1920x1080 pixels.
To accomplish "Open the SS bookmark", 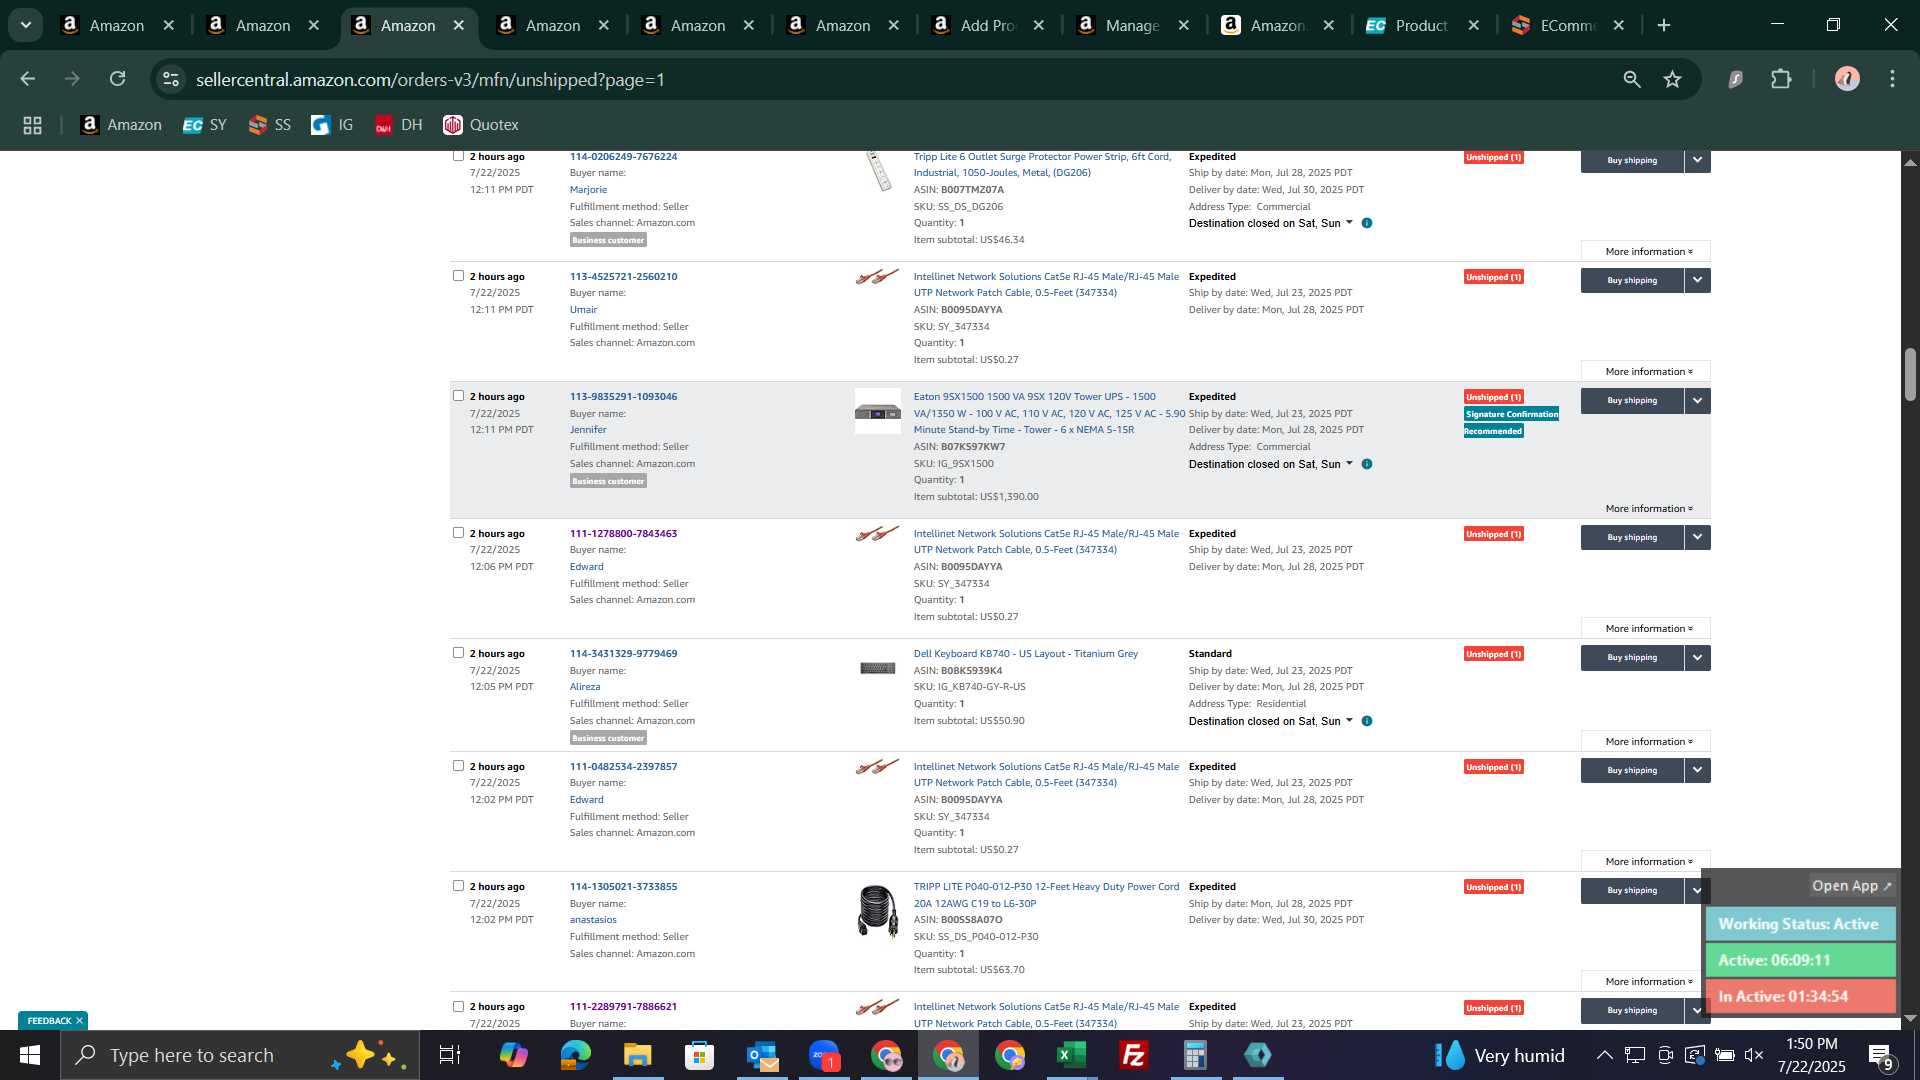I will 270,125.
